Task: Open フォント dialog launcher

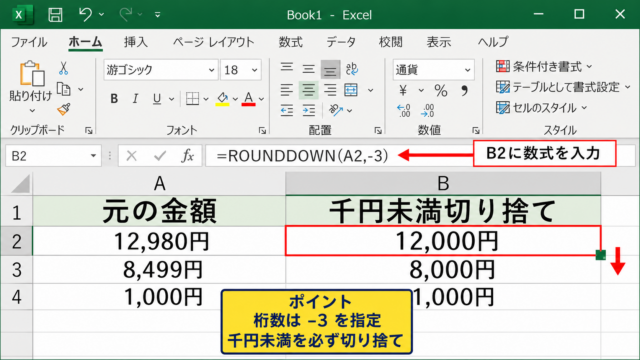Action: [x=262, y=131]
